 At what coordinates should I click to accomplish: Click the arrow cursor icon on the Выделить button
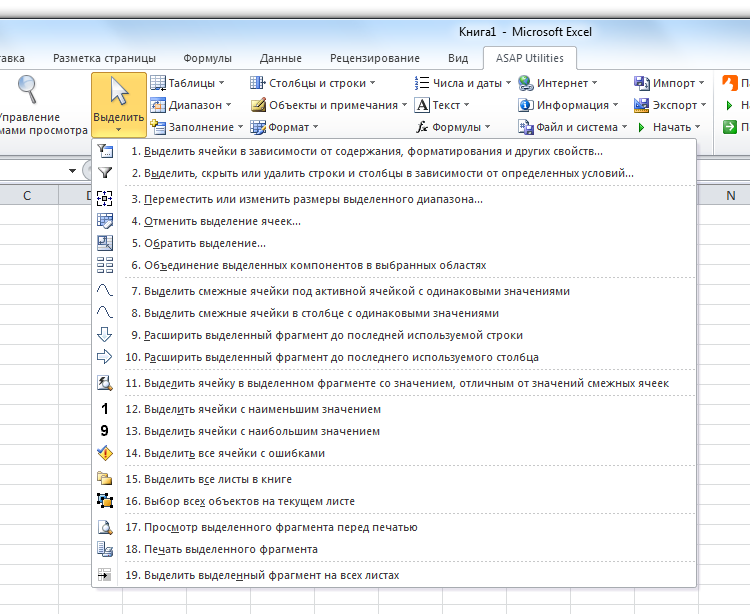pos(119,91)
